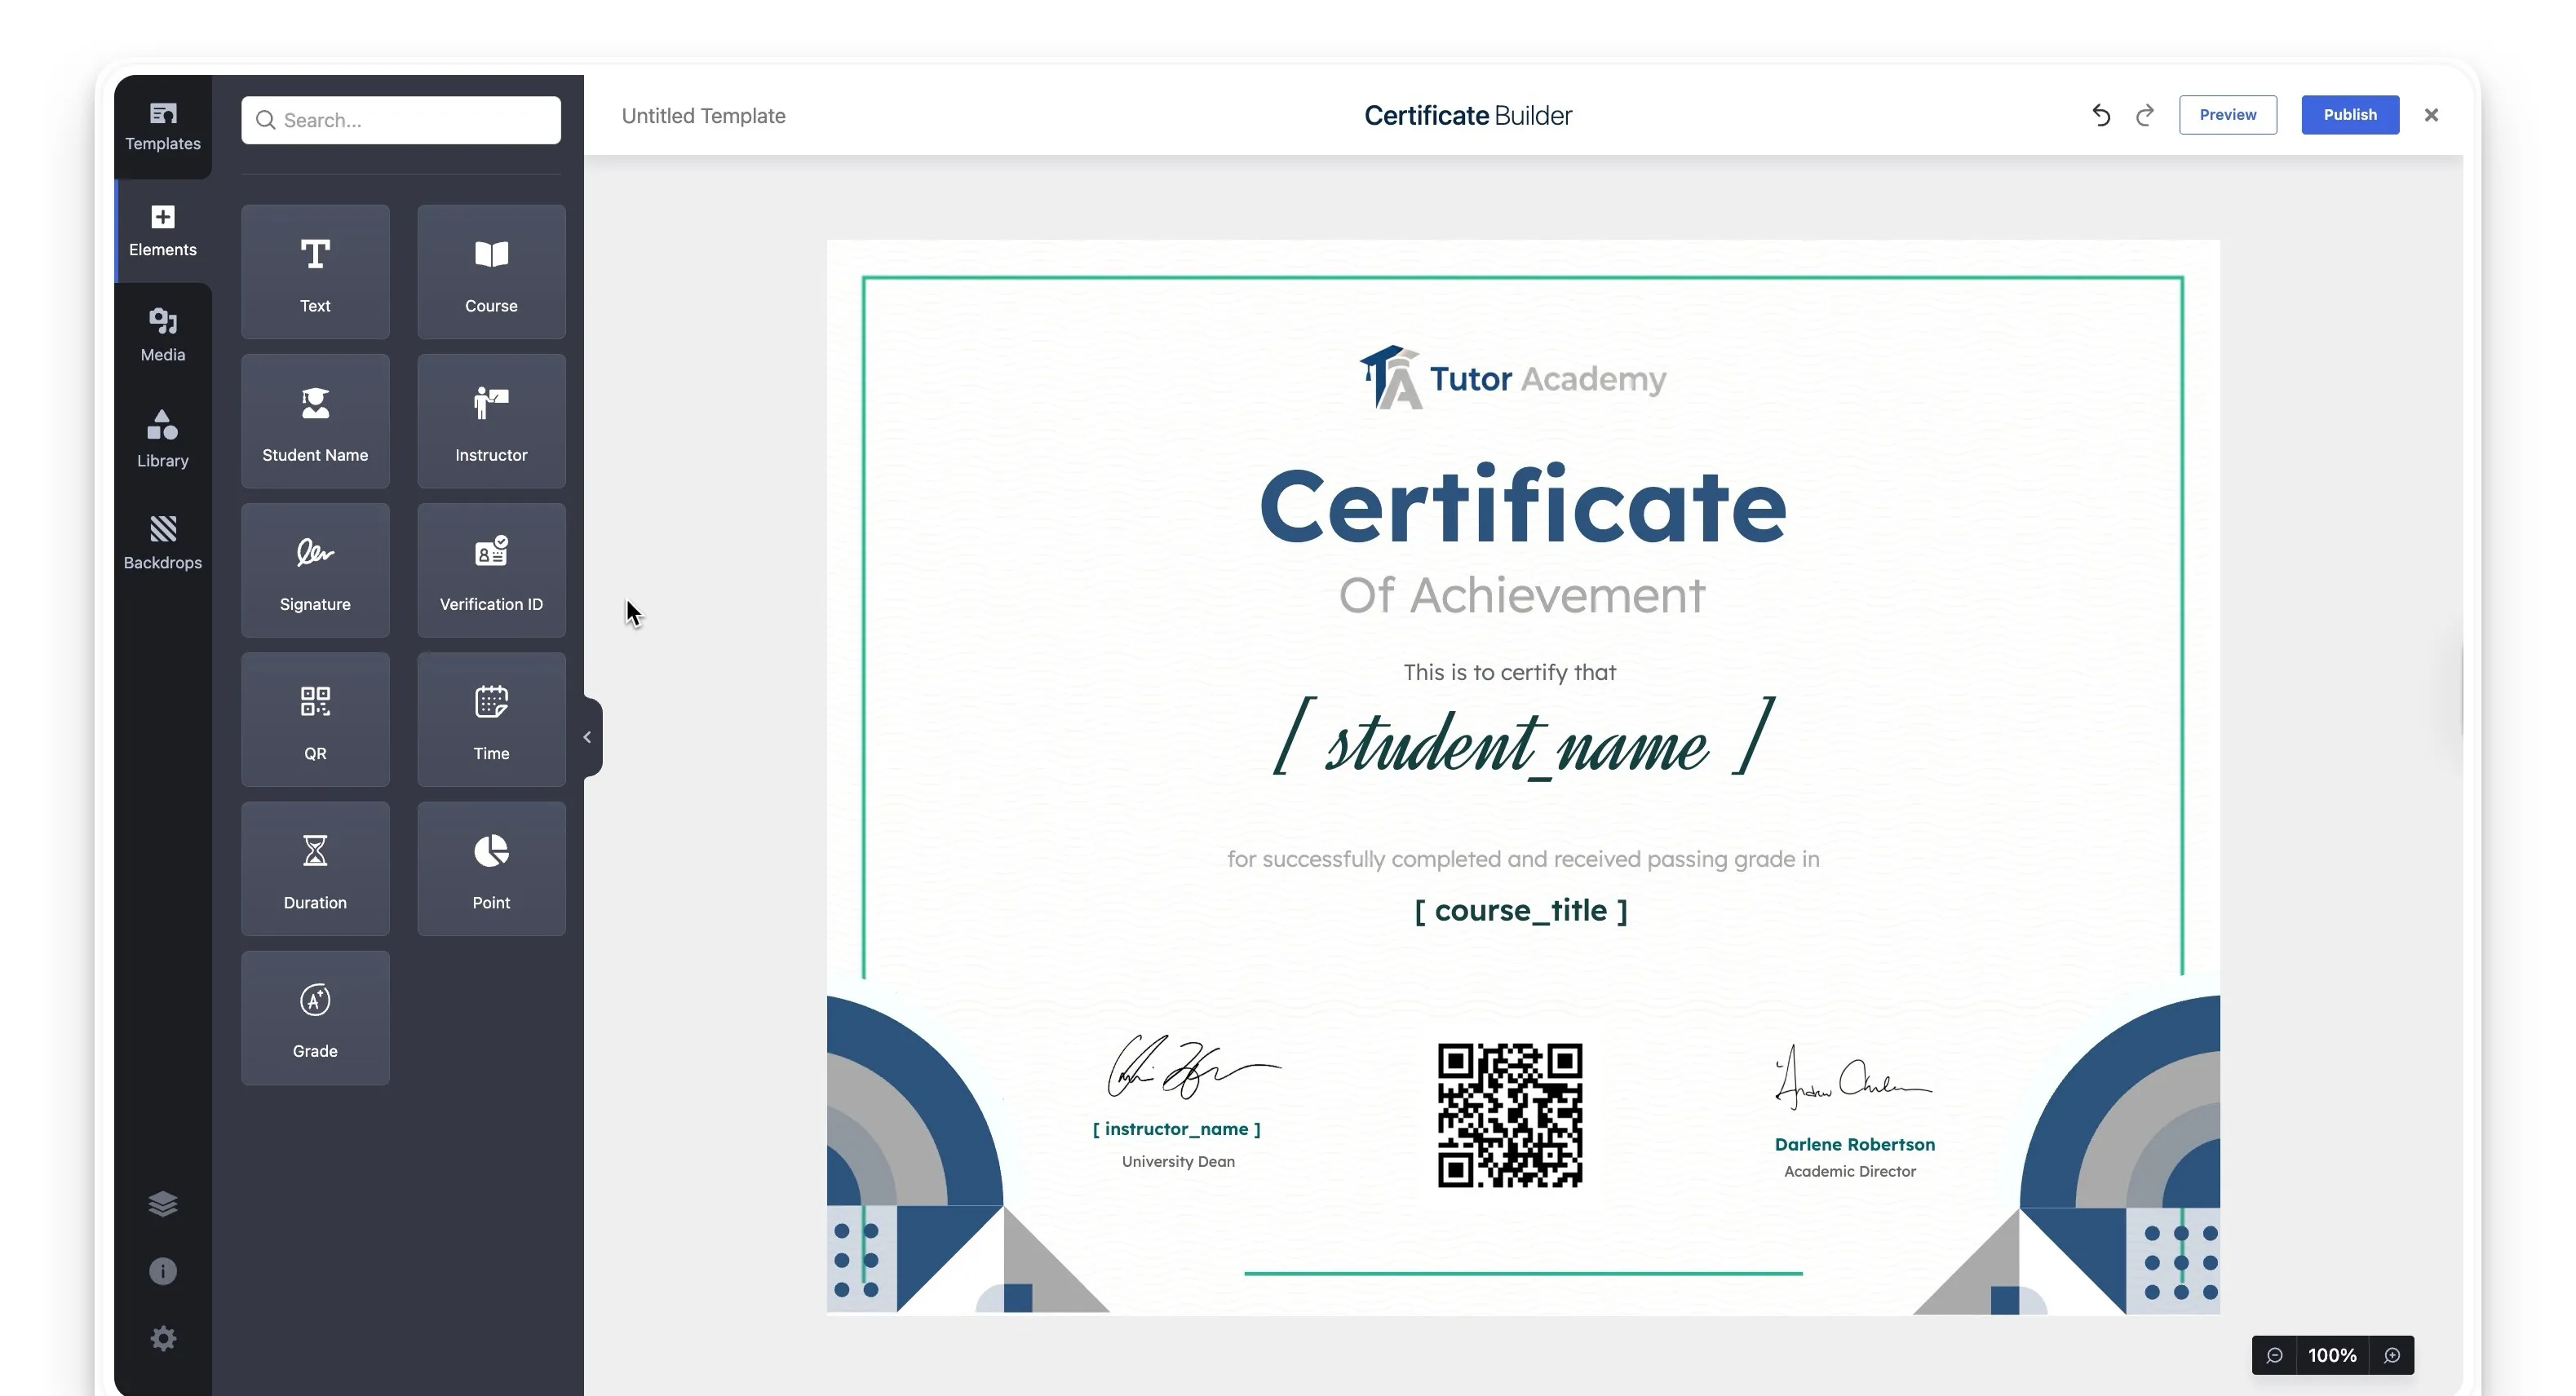Screen dimensions: 2576x1396
Task: Zoom out the canvas
Action: tap(2274, 1355)
